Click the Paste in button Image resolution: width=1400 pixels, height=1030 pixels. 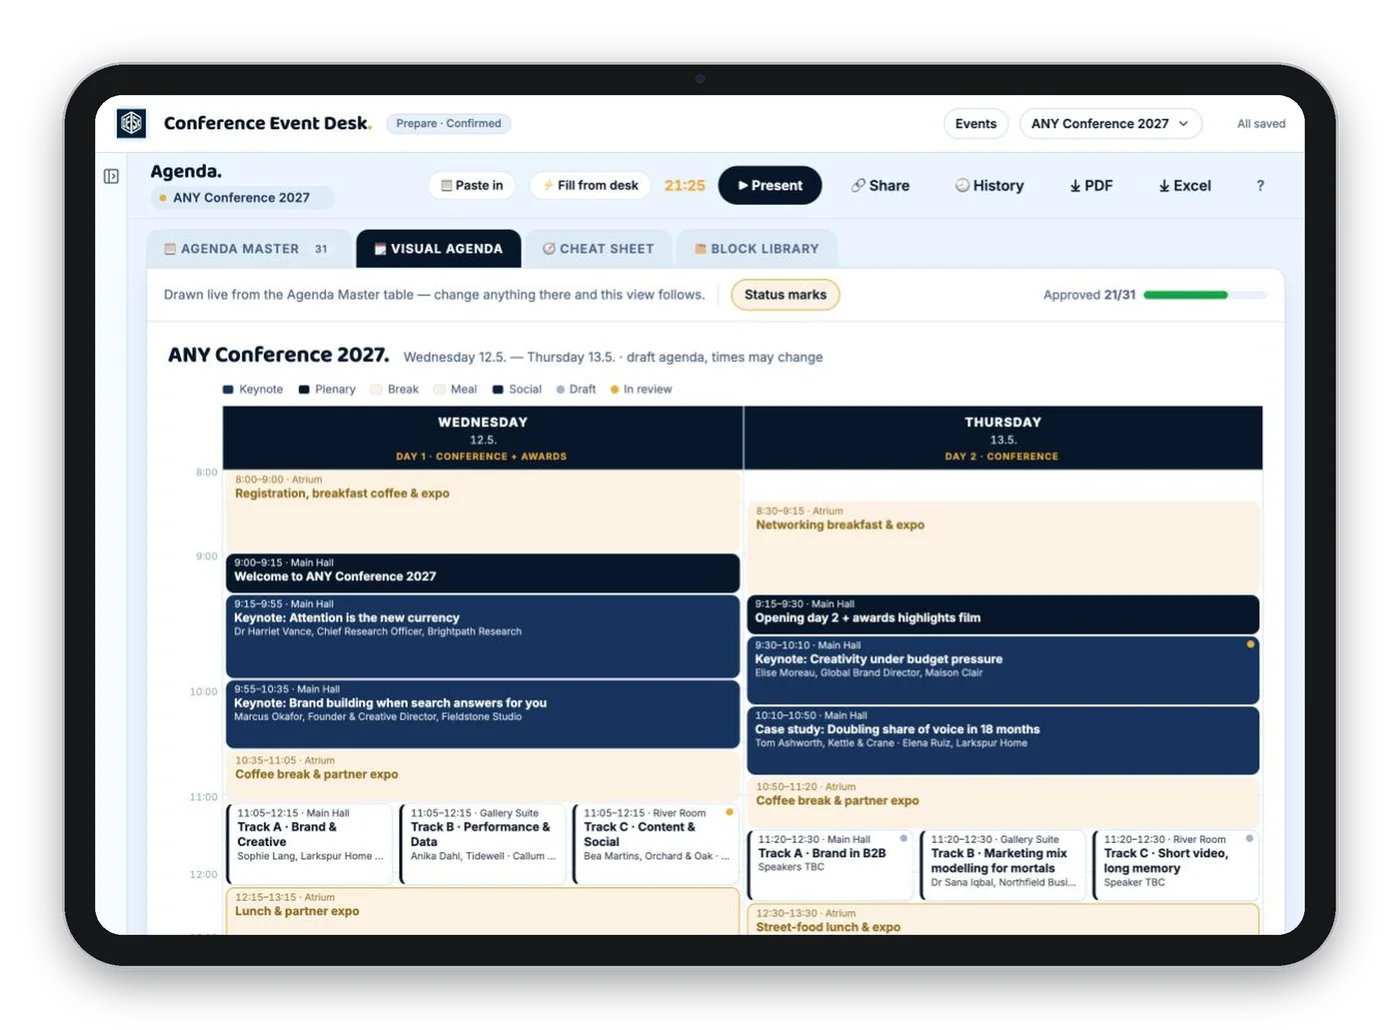tap(472, 185)
